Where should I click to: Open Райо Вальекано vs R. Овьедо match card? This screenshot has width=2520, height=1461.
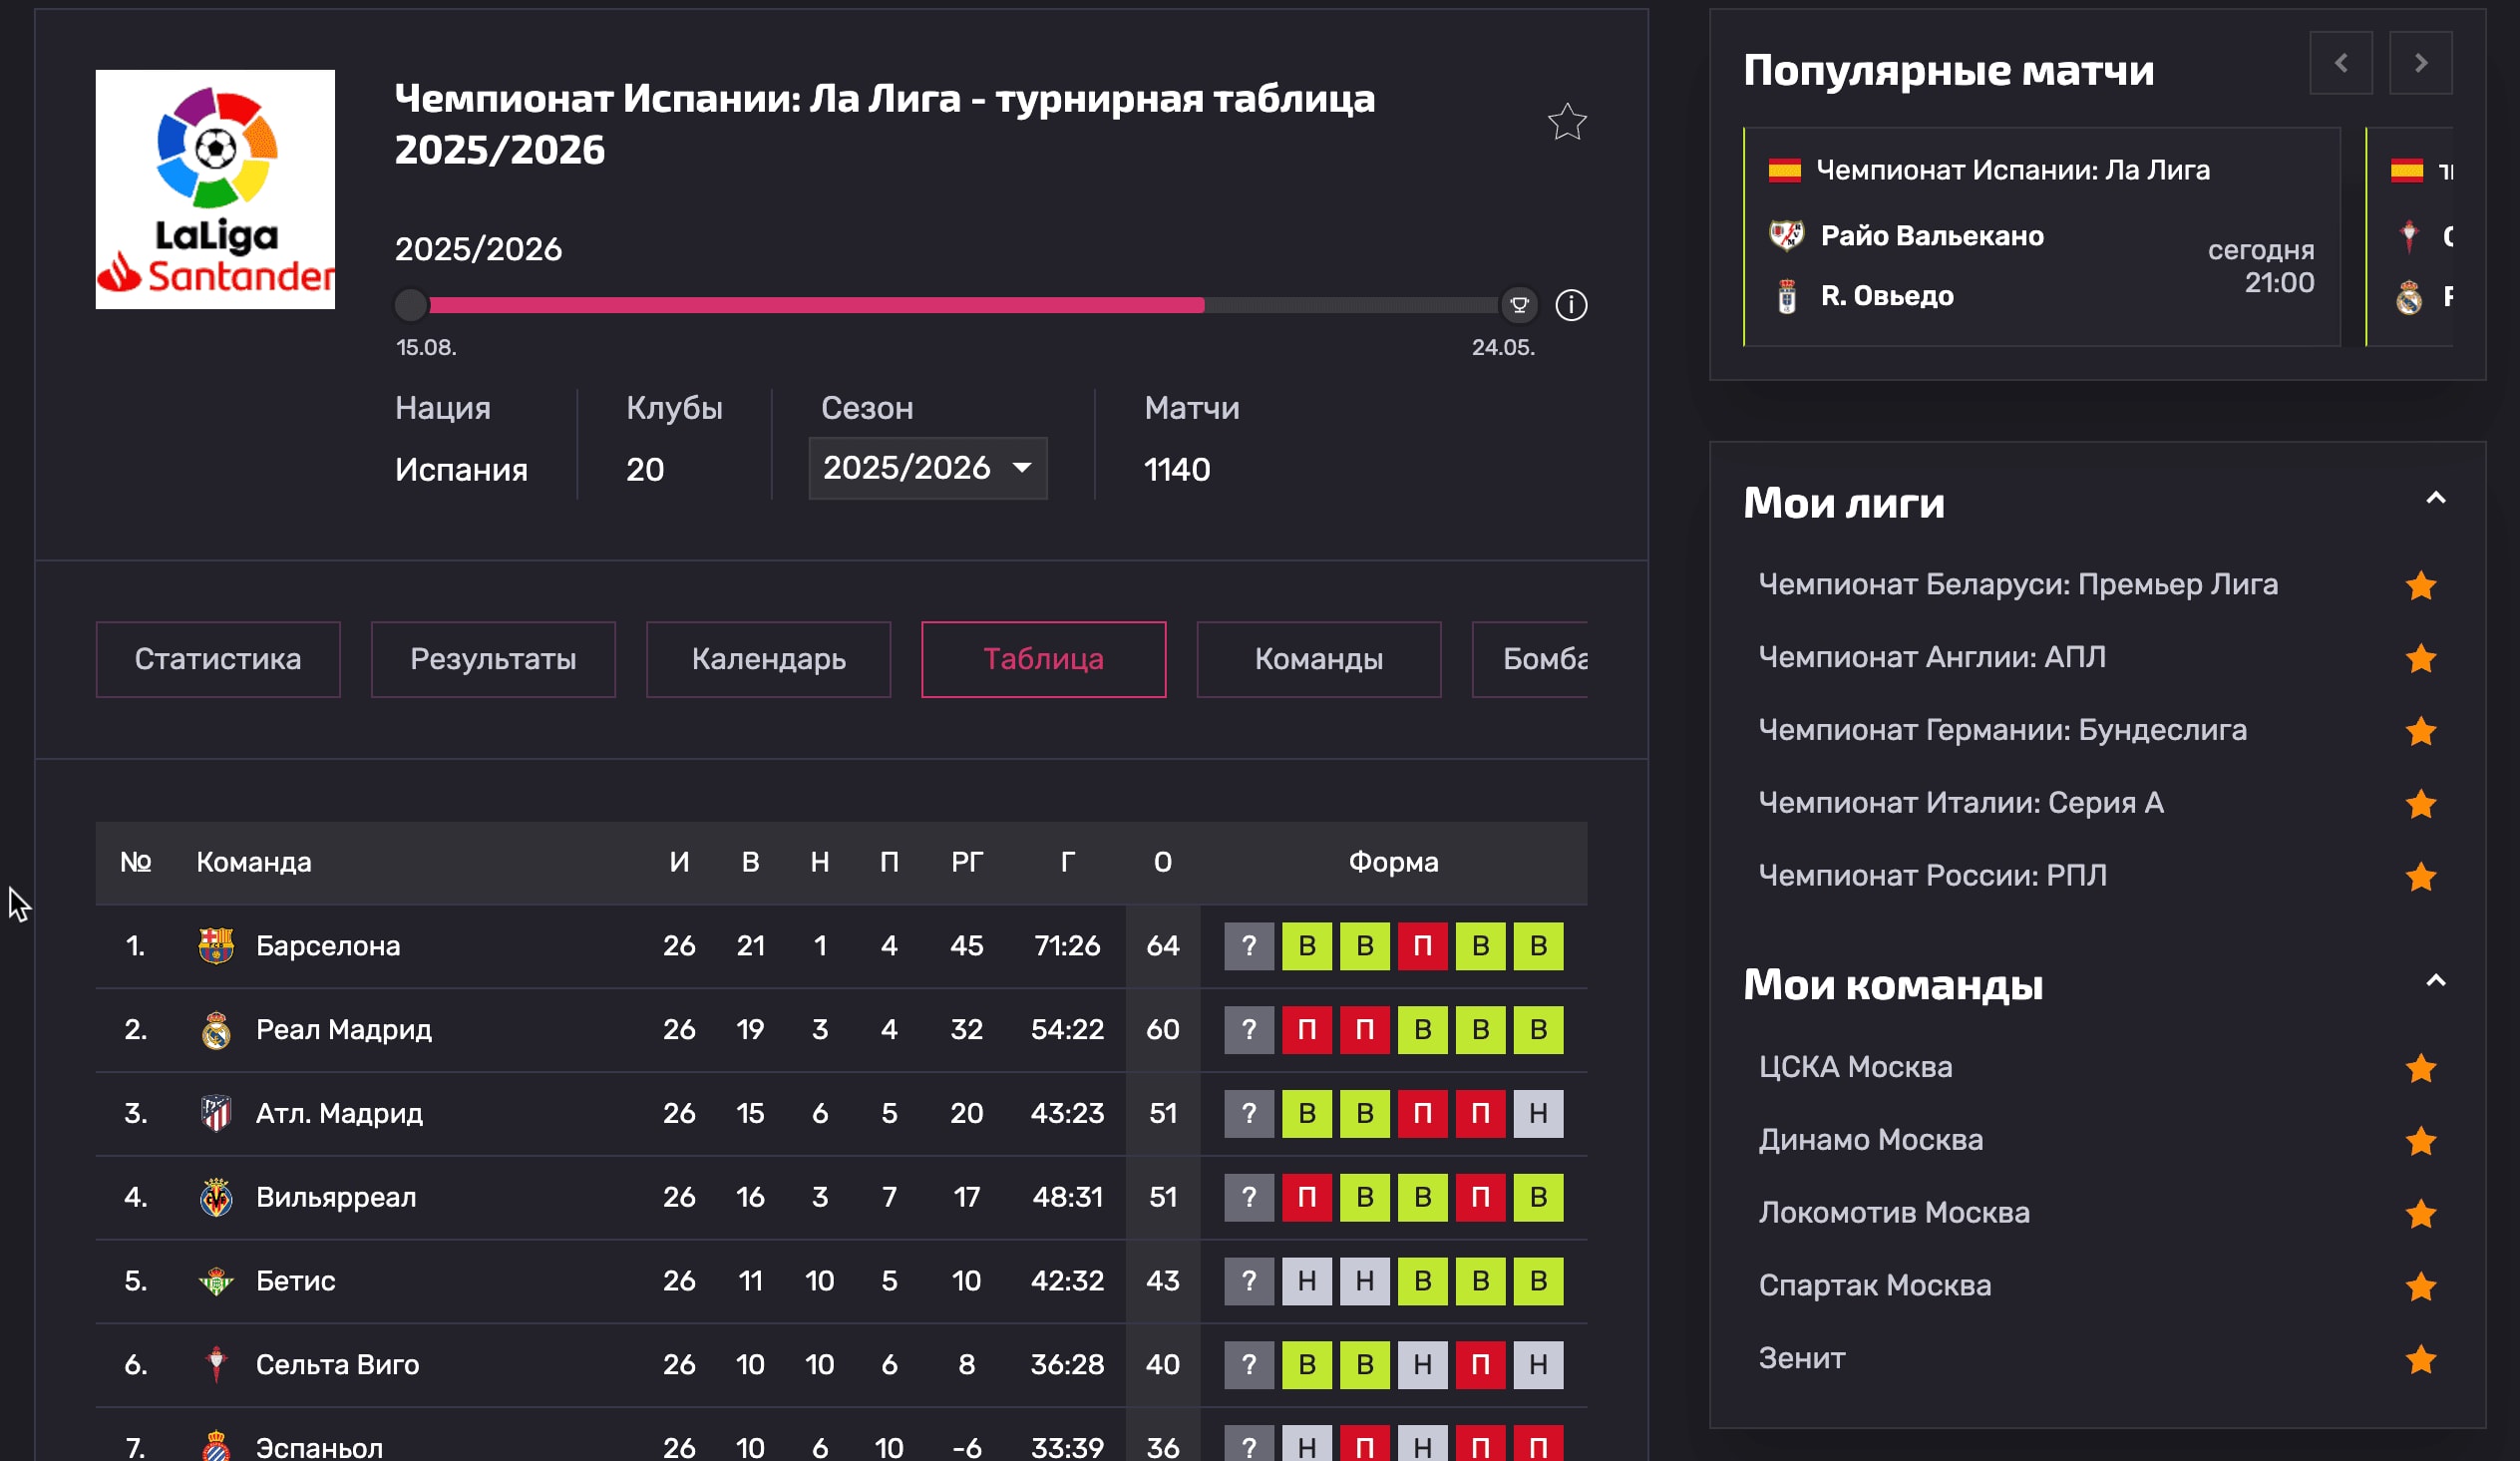tap(2042, 237)
